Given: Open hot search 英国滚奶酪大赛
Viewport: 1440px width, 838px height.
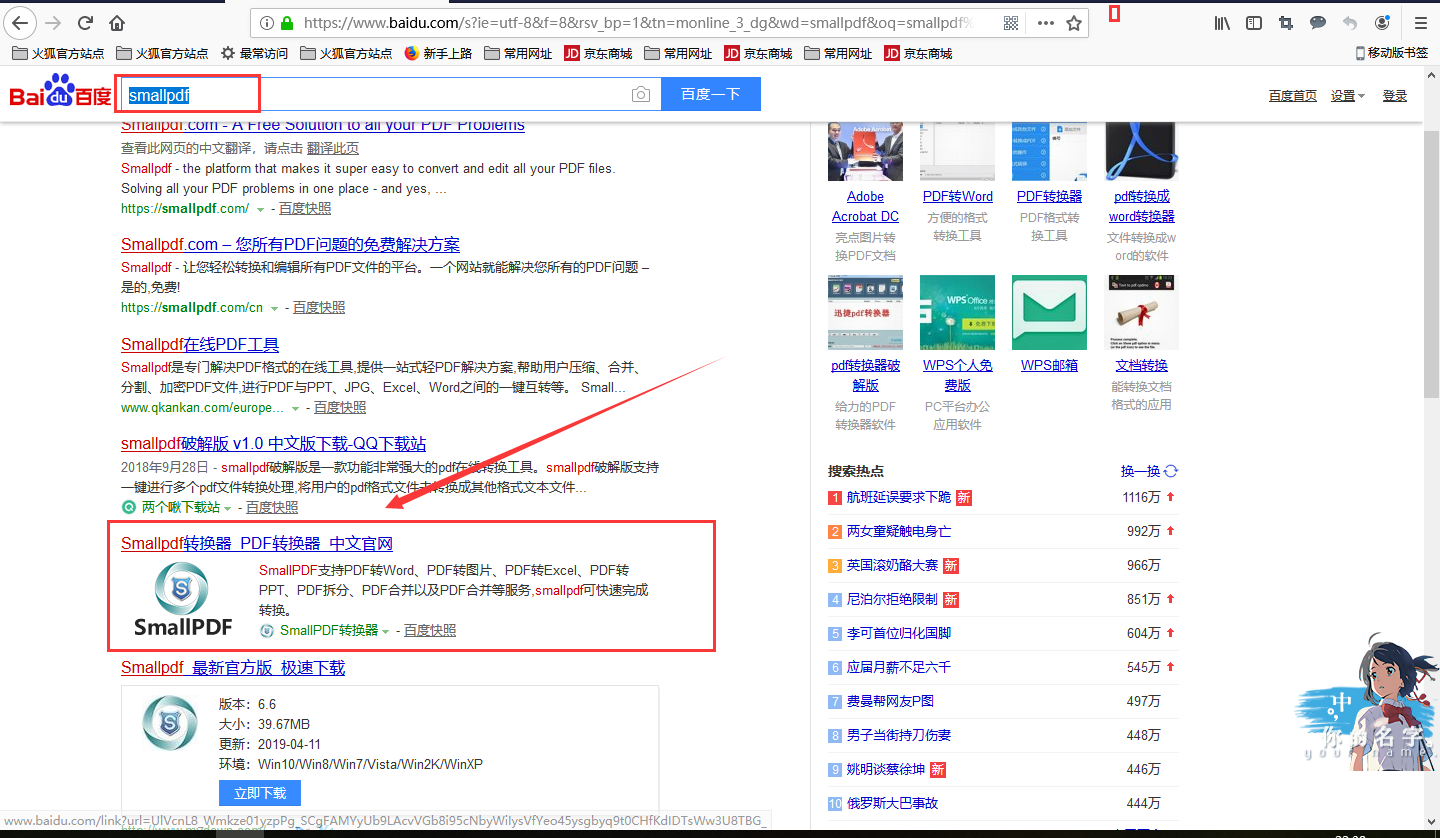Looking at the screenshot, I should [892, 565].
